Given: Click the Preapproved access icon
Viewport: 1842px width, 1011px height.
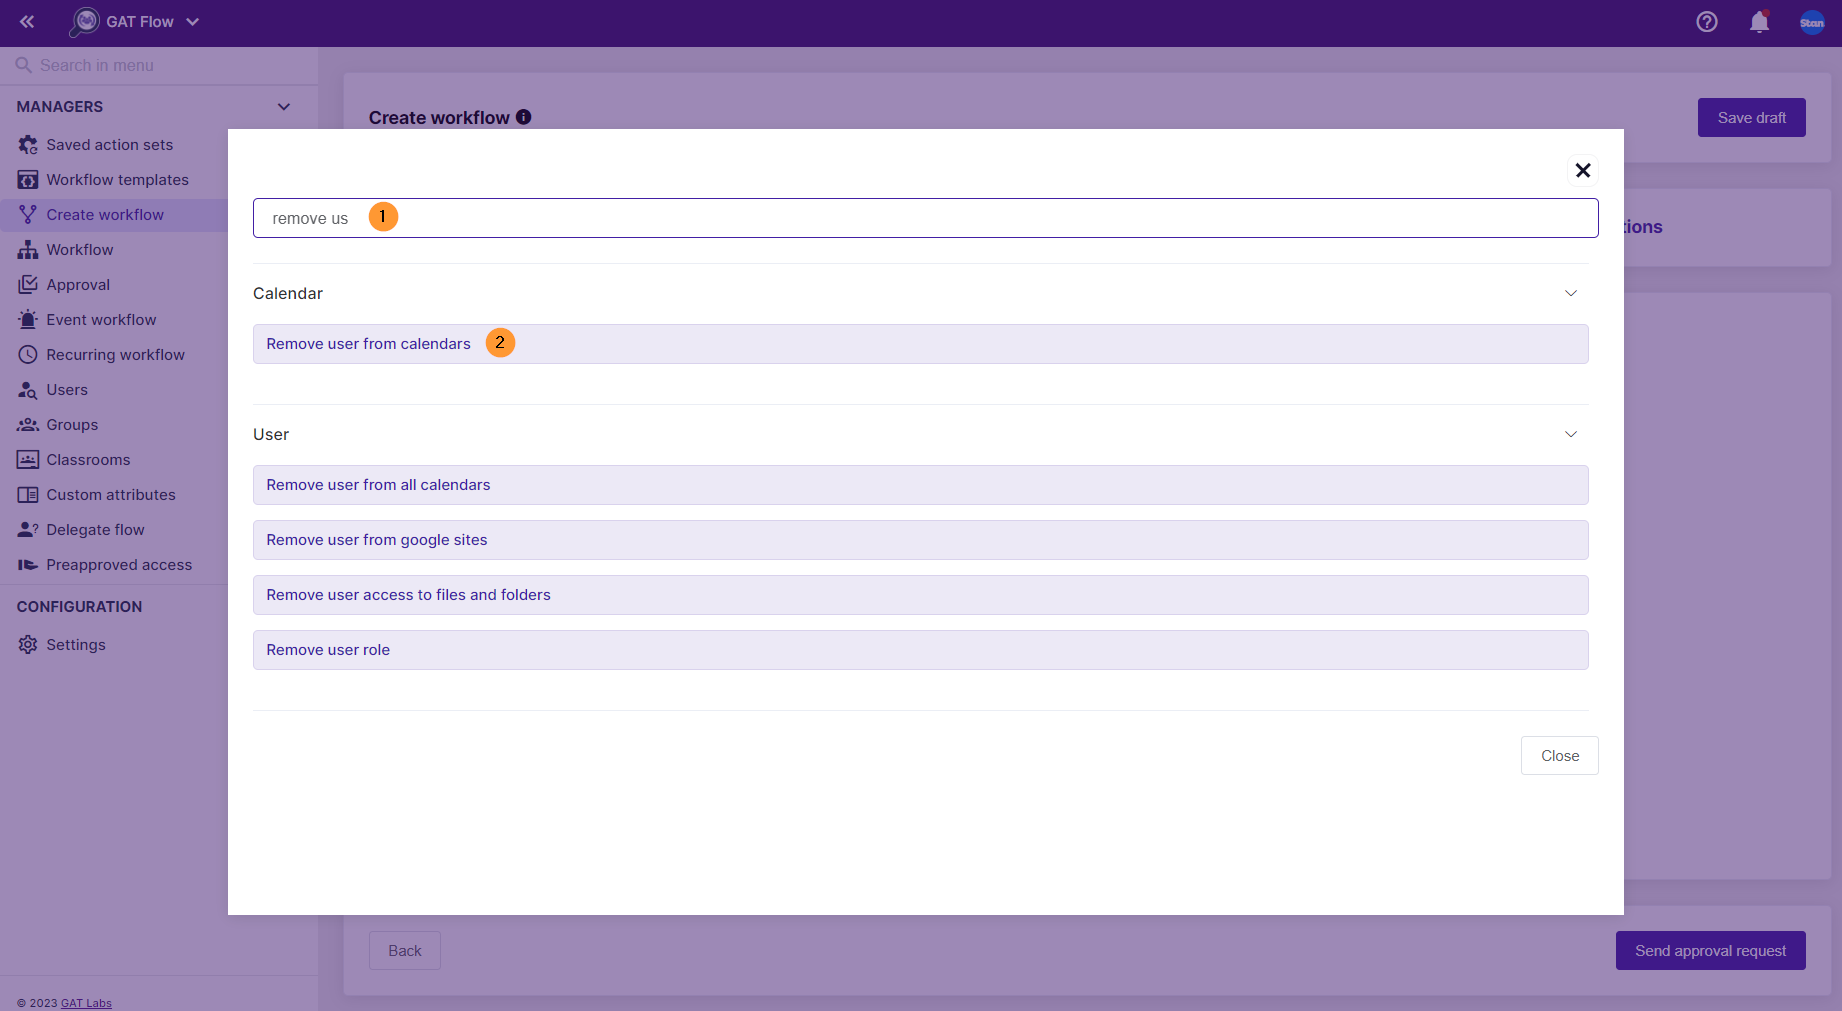Looking at the screenshot, I should [28, 565].
